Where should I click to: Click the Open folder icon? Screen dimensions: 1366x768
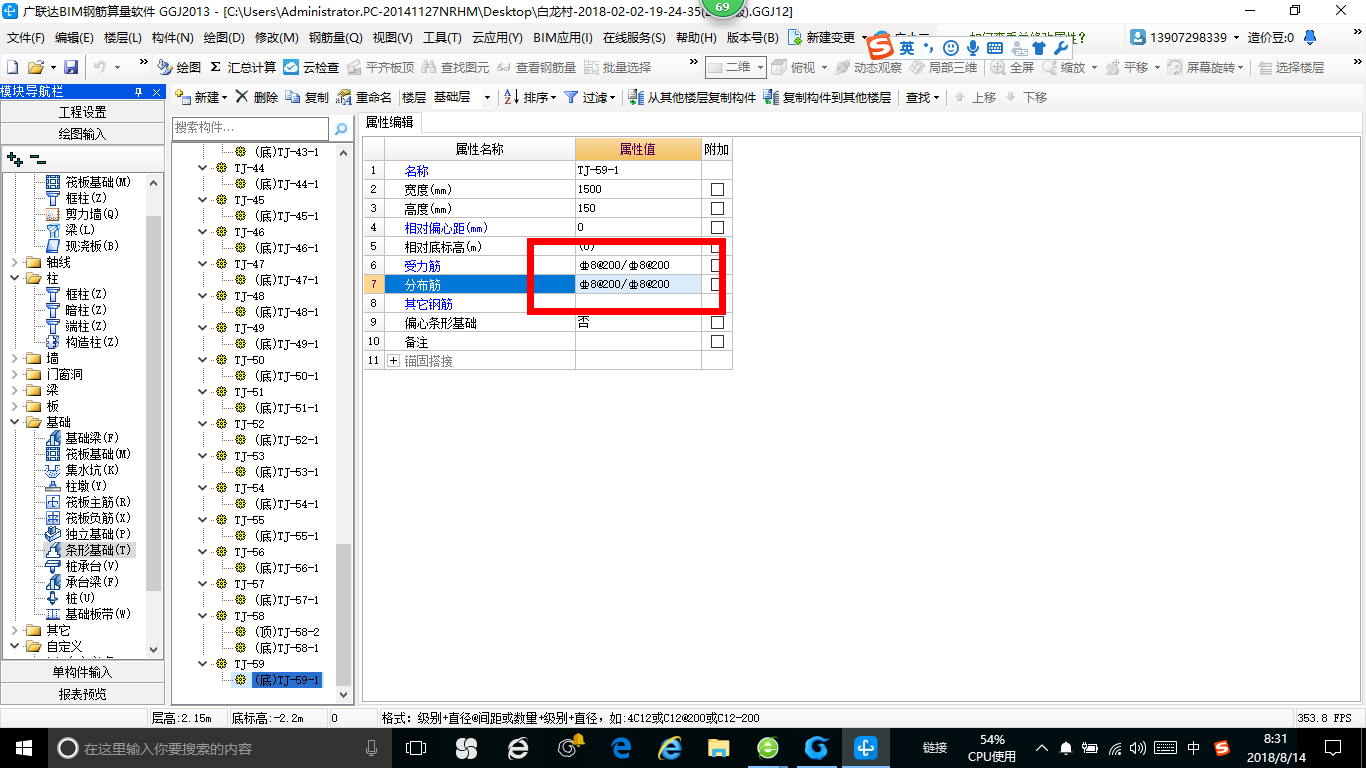35,67
